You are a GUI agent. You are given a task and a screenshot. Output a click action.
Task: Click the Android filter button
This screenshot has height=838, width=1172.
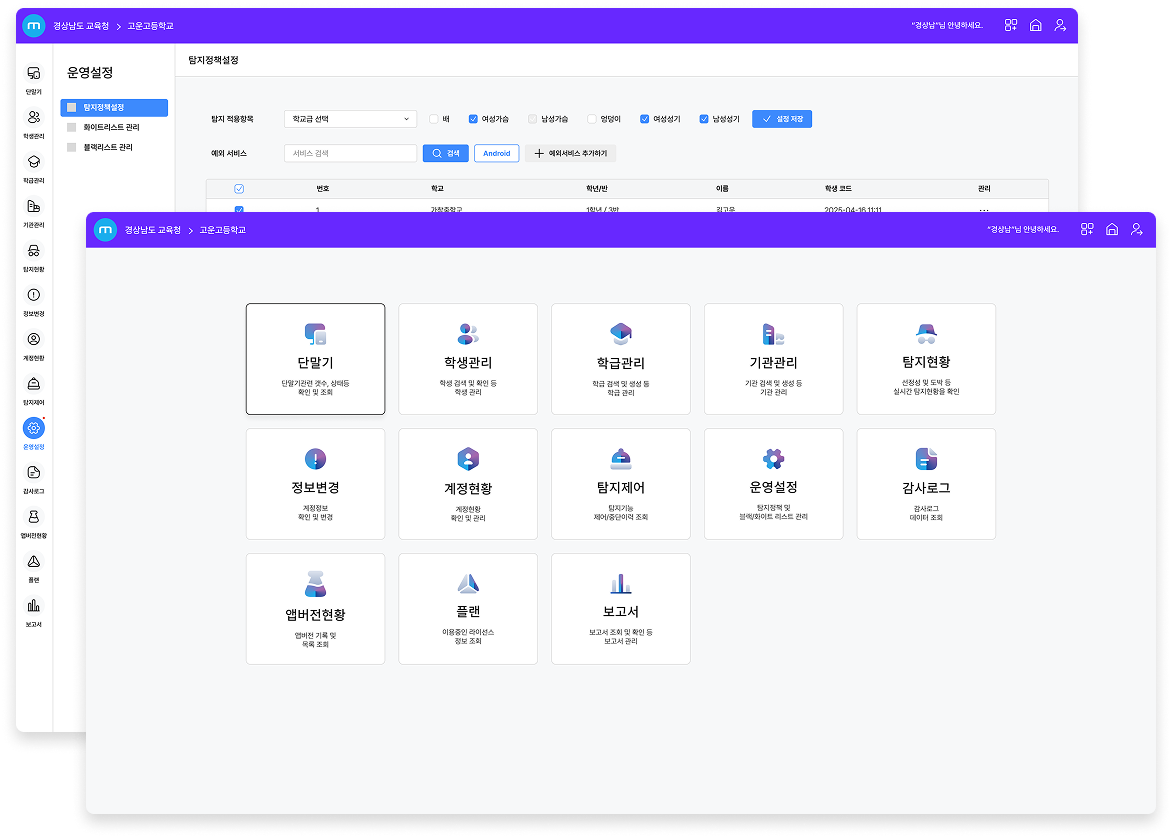[x=496, y=154]
